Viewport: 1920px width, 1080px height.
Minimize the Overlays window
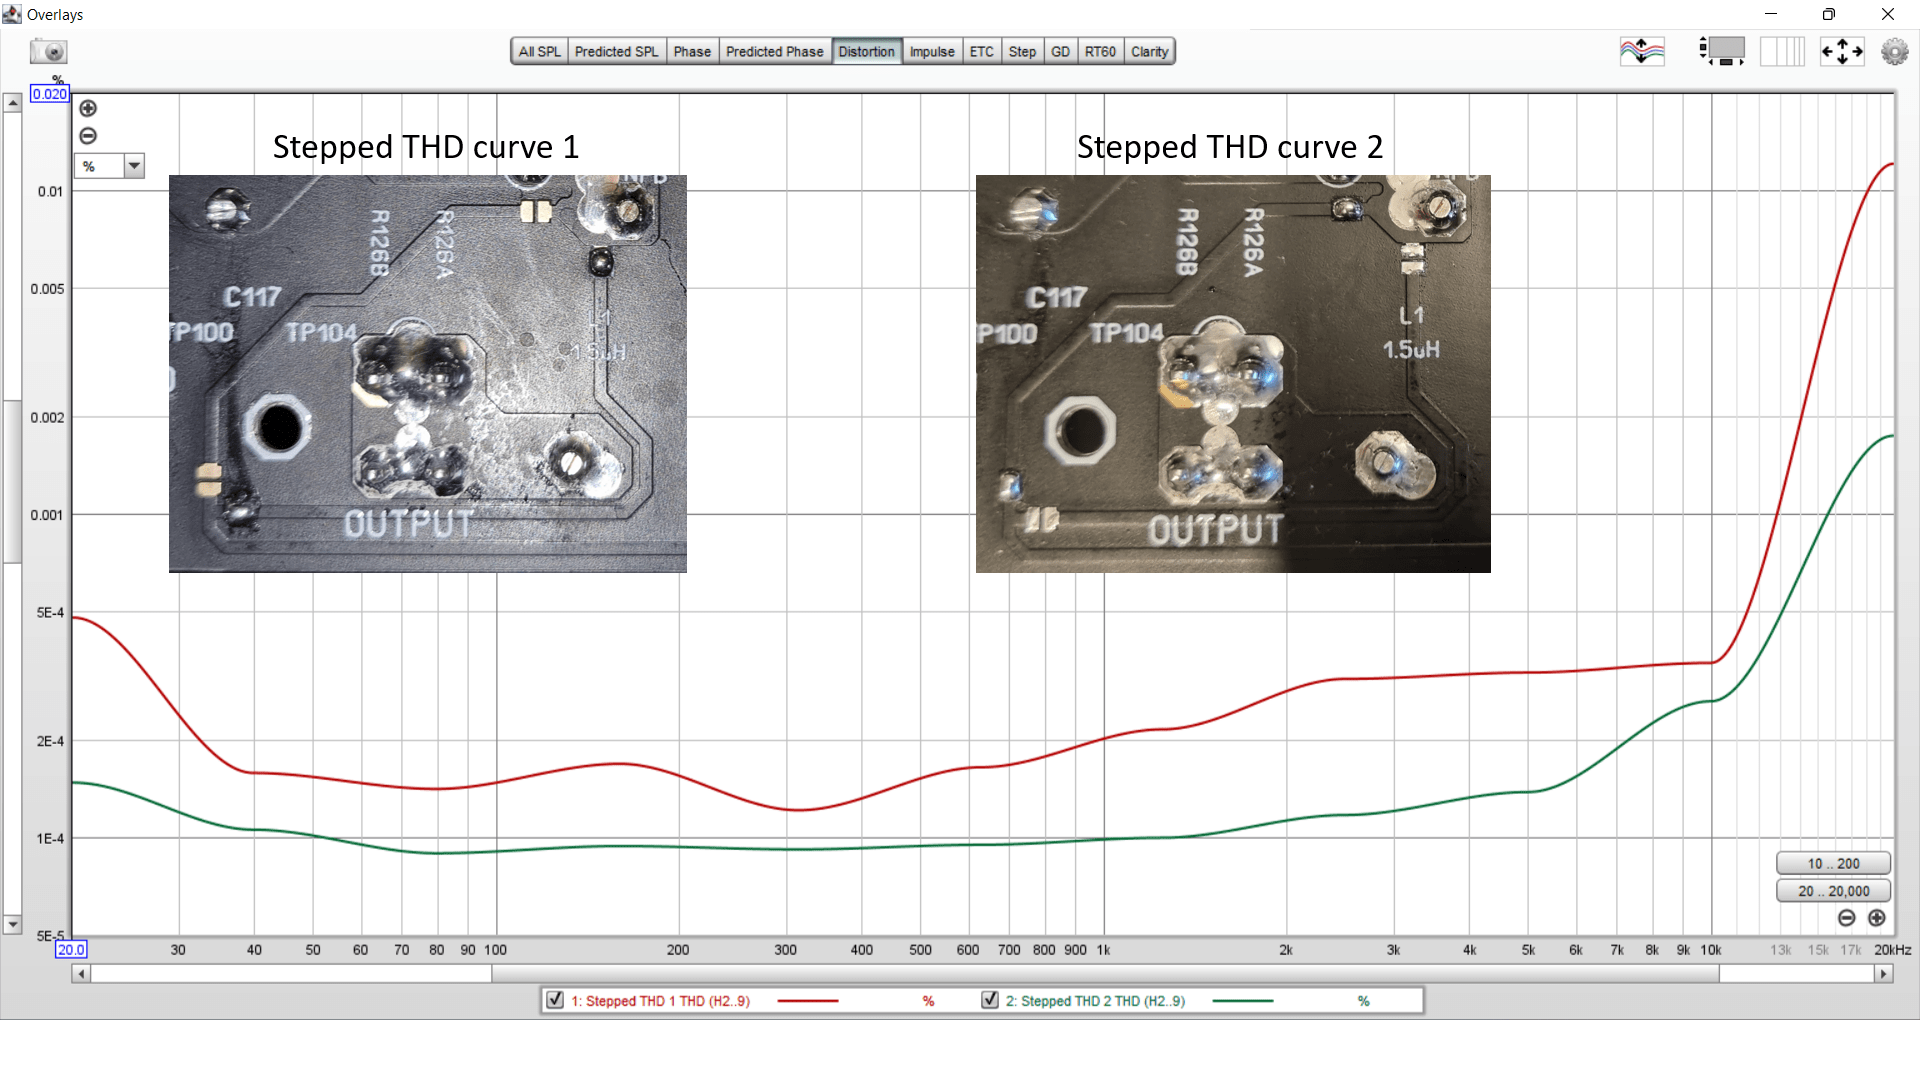tap(1771, 14)
